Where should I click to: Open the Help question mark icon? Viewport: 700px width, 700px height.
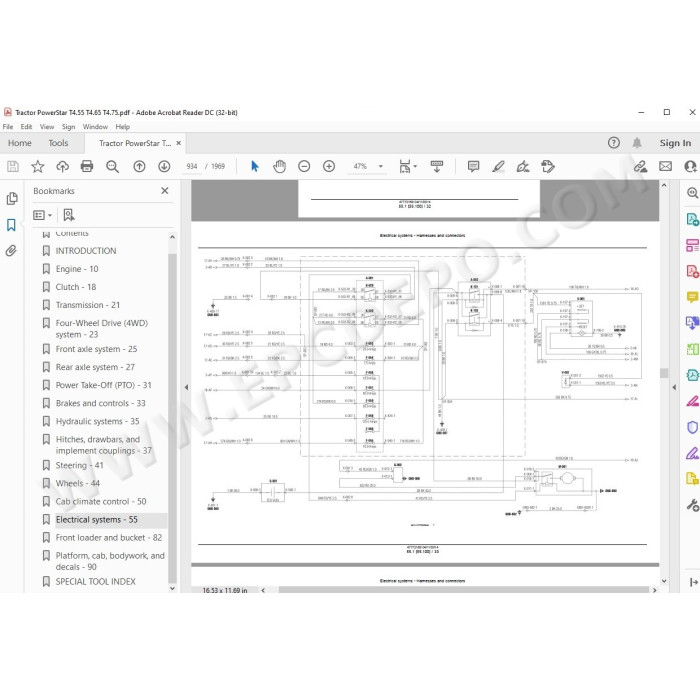coord(614,143)
